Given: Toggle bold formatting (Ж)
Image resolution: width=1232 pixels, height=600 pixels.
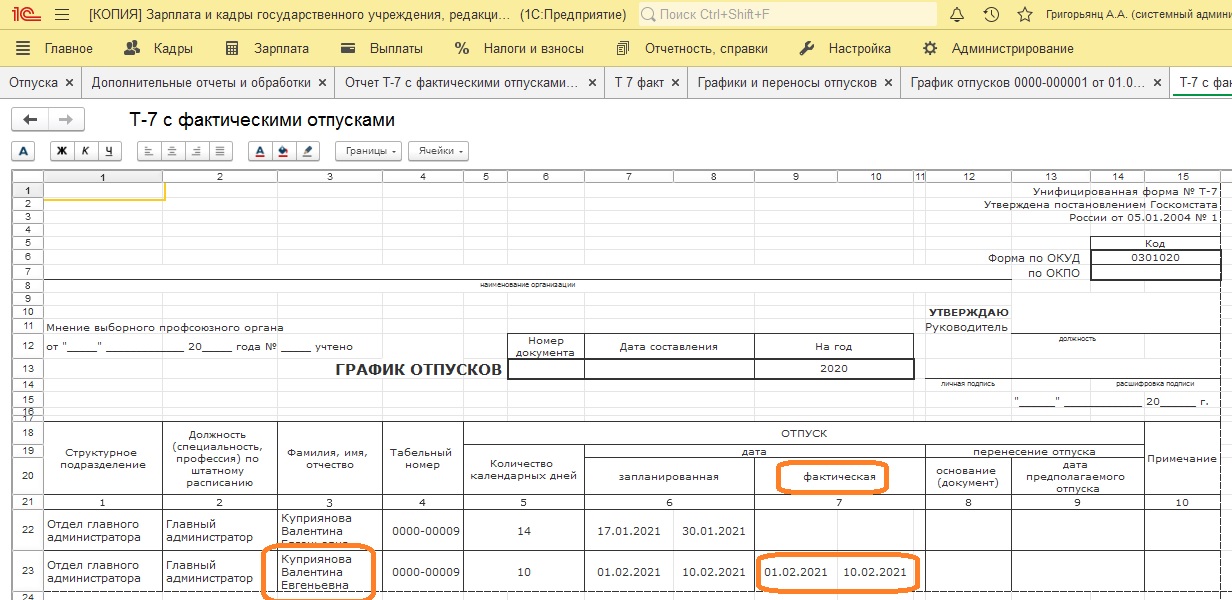Looking at the screenshot, I should click(62, 151).
